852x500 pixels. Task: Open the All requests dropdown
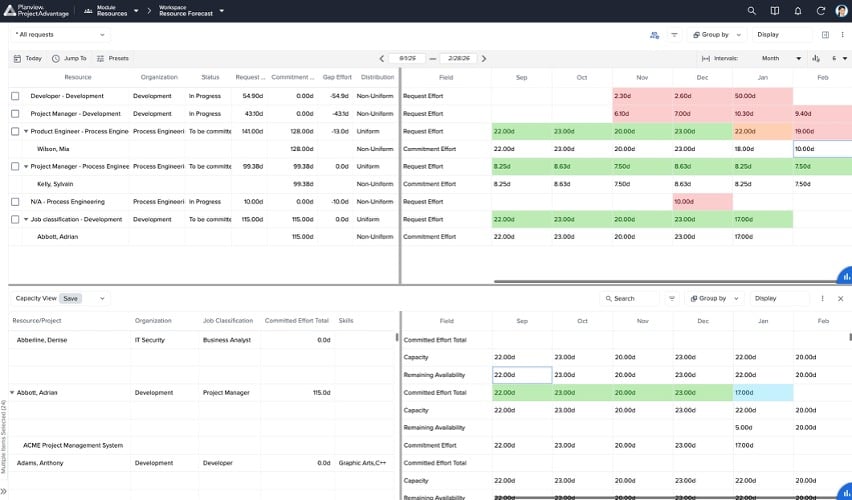point(60,35)
